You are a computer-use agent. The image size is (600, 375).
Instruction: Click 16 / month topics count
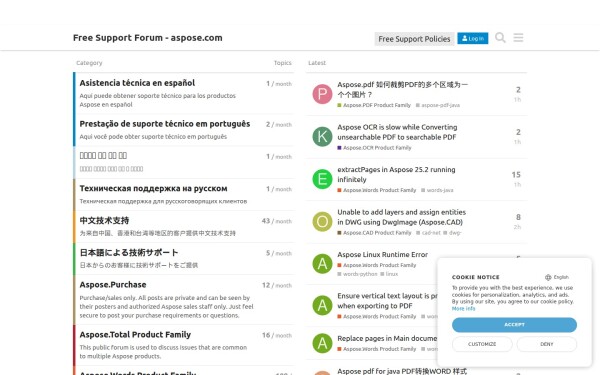(277, 335)
